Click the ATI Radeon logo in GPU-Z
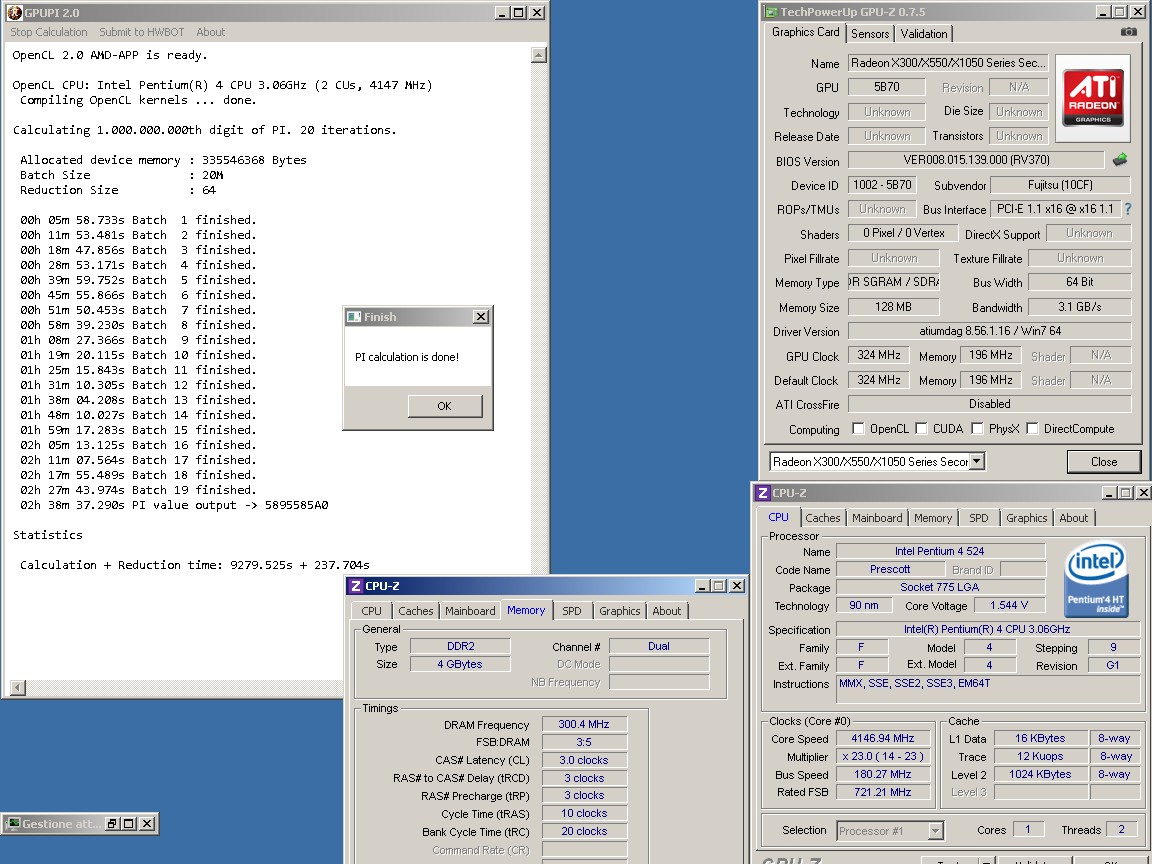 [x=1092, y=98]
